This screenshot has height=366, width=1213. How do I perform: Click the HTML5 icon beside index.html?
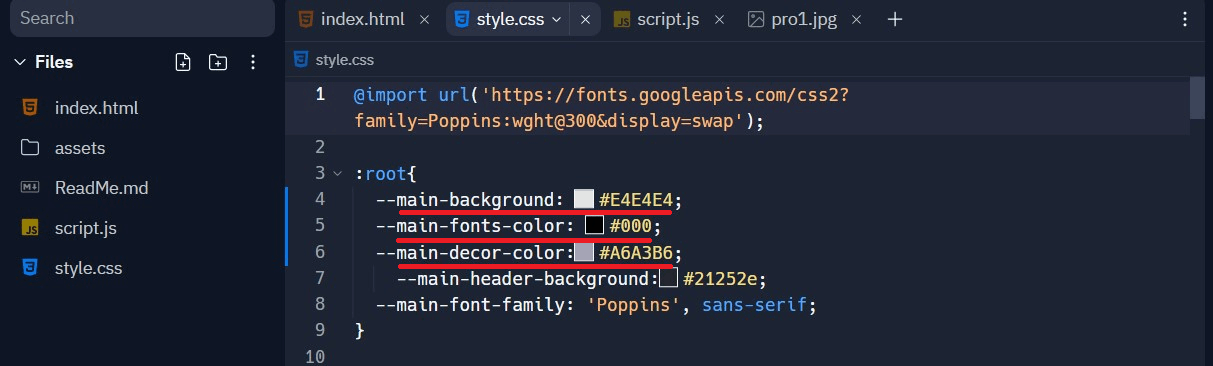pos(31,108)
